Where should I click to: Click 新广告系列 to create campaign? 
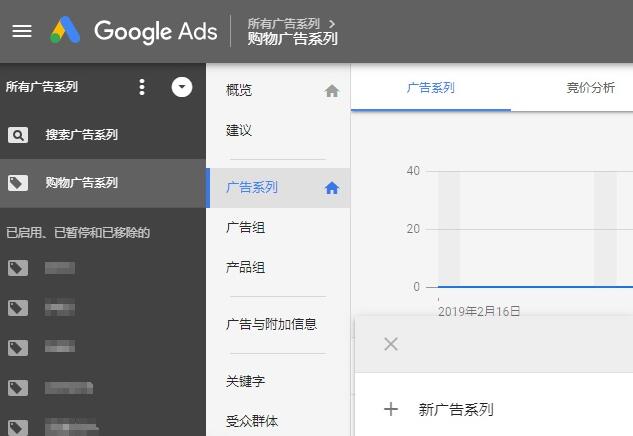pyautogui.click(x=455, y=409)
